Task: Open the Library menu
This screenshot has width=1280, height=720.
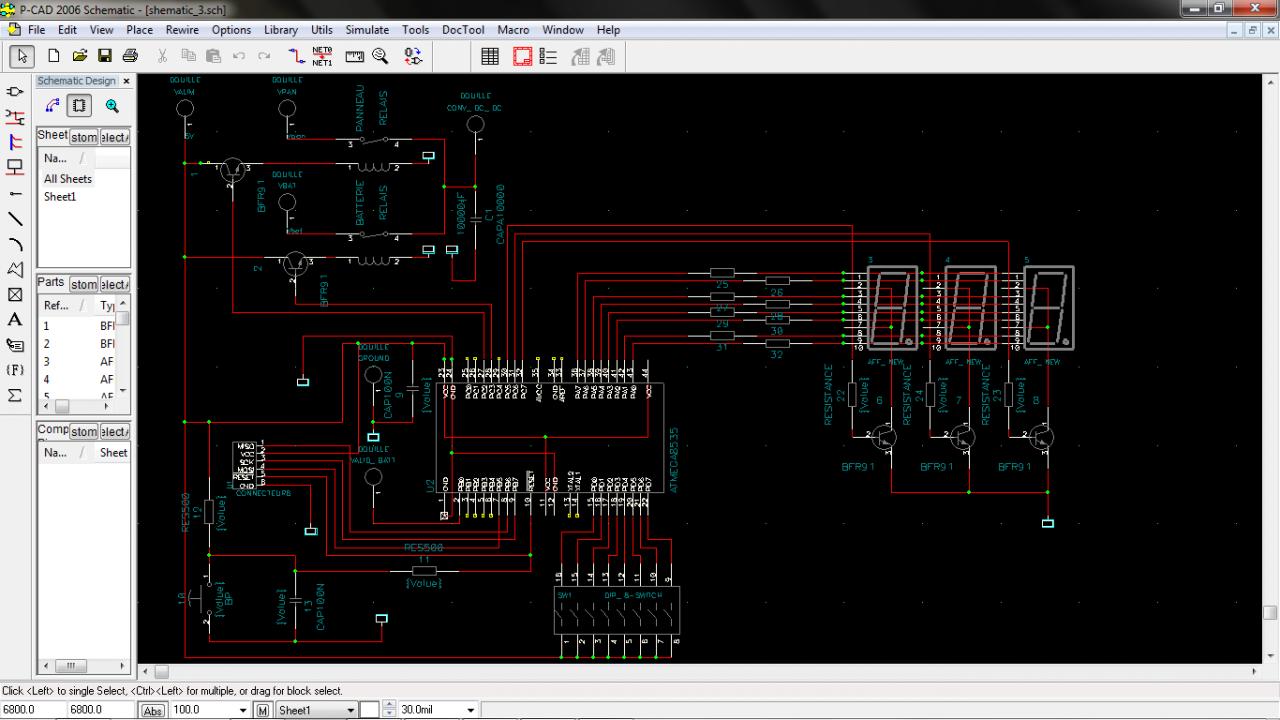Action: tap(281, 30)
